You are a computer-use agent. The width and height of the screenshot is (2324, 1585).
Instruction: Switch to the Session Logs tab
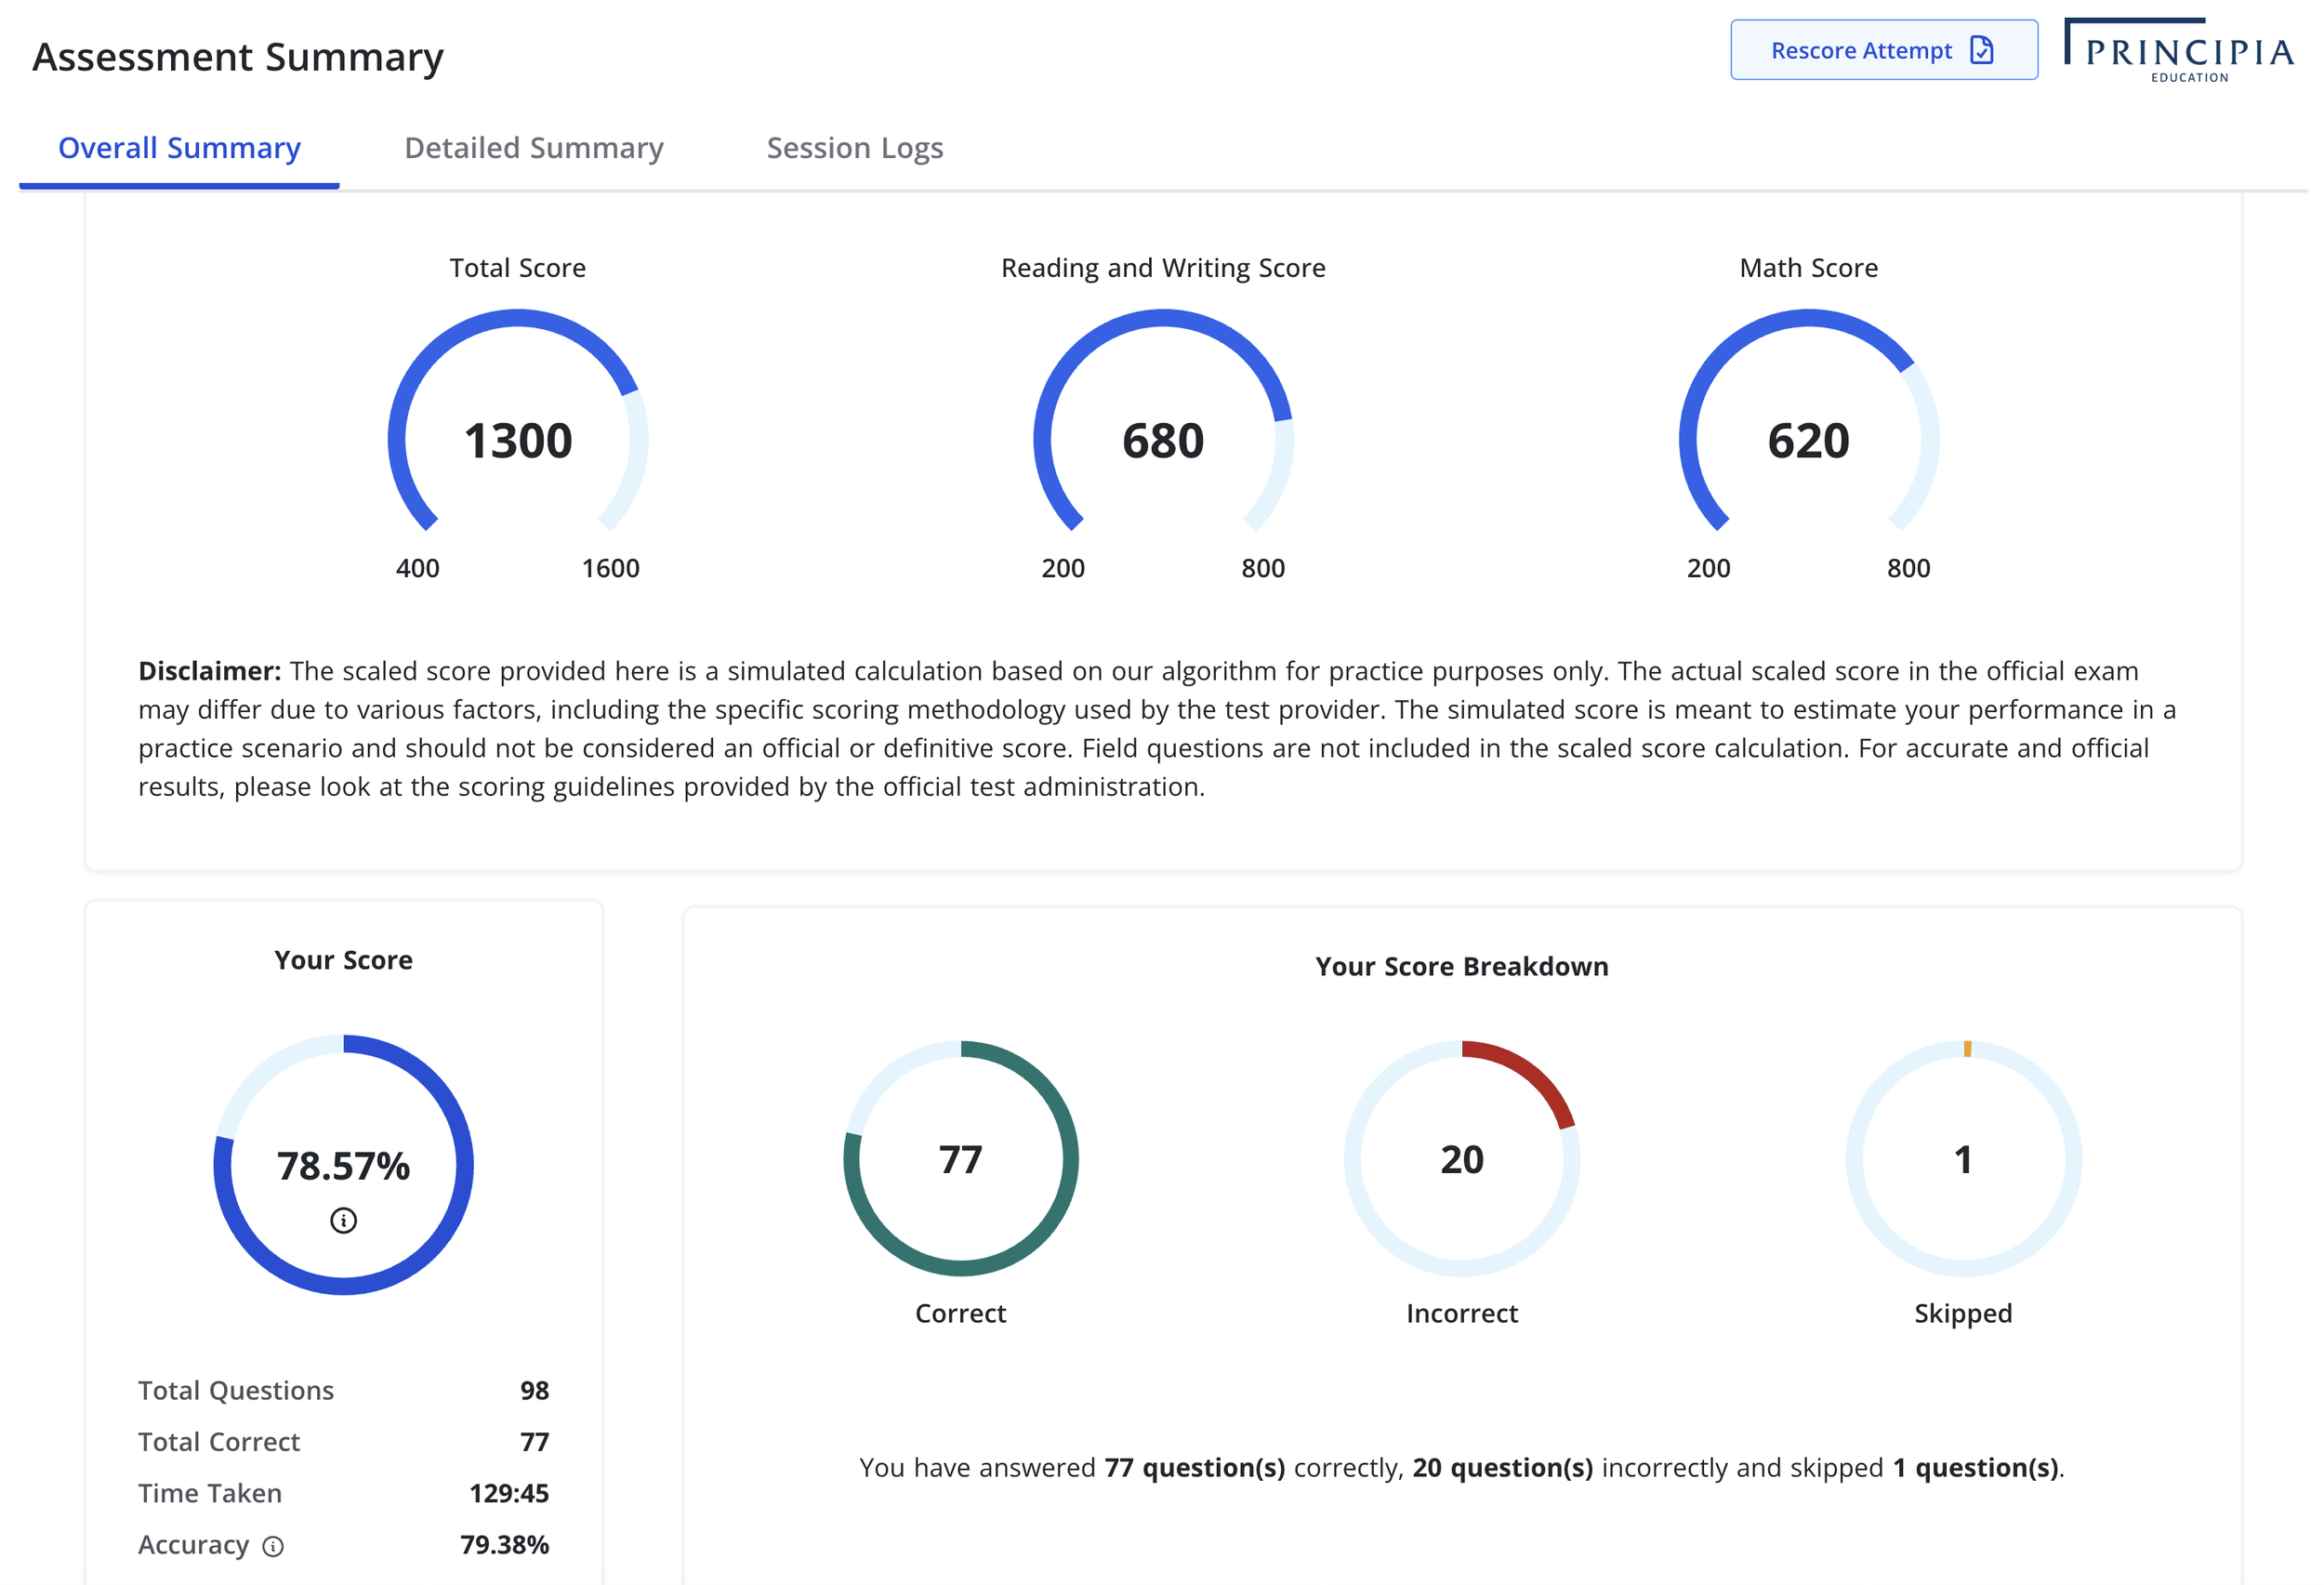(x=854, y=148)
